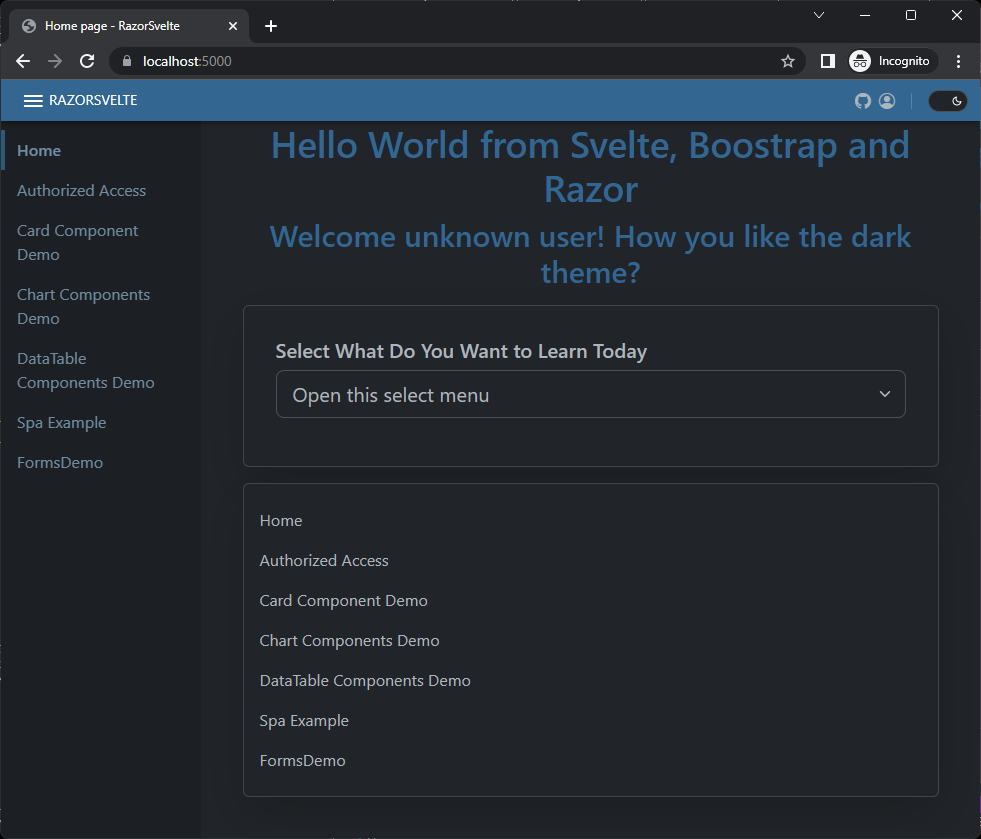981x839 pixels.
Task: Open the tab search chevron
Action: click(x=818, y=15)
